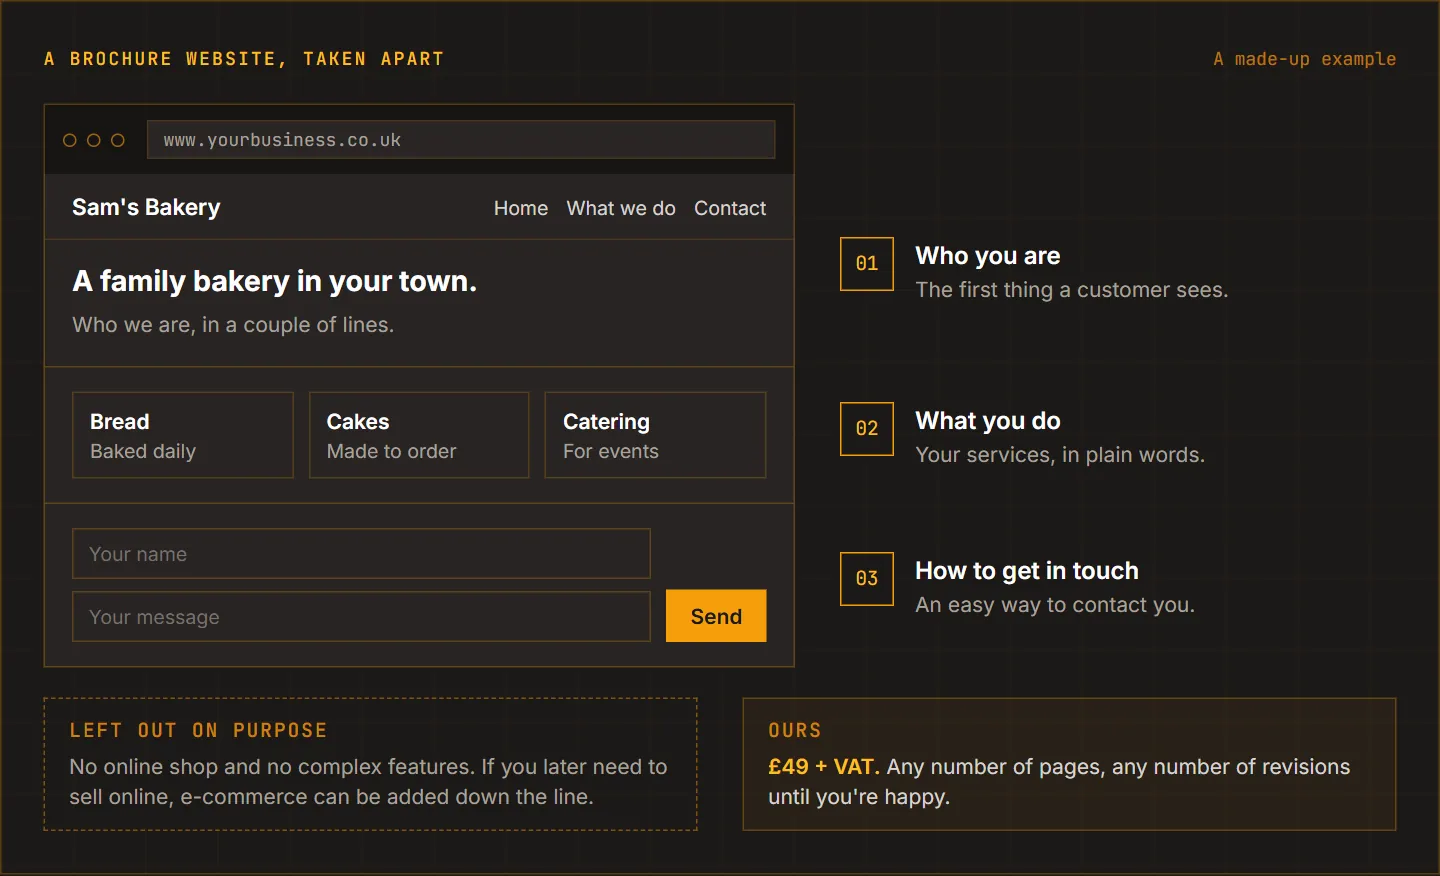Click 'The first thing a customer sees.'

pos(1072,290)
